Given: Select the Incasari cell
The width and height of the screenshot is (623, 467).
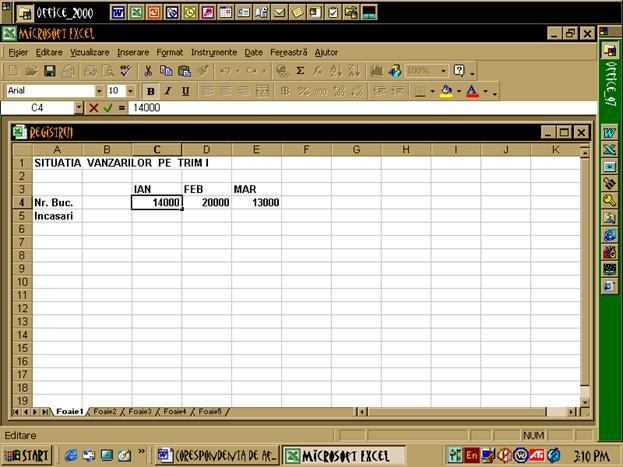Looking at the screenshot, I should [57, 216].
